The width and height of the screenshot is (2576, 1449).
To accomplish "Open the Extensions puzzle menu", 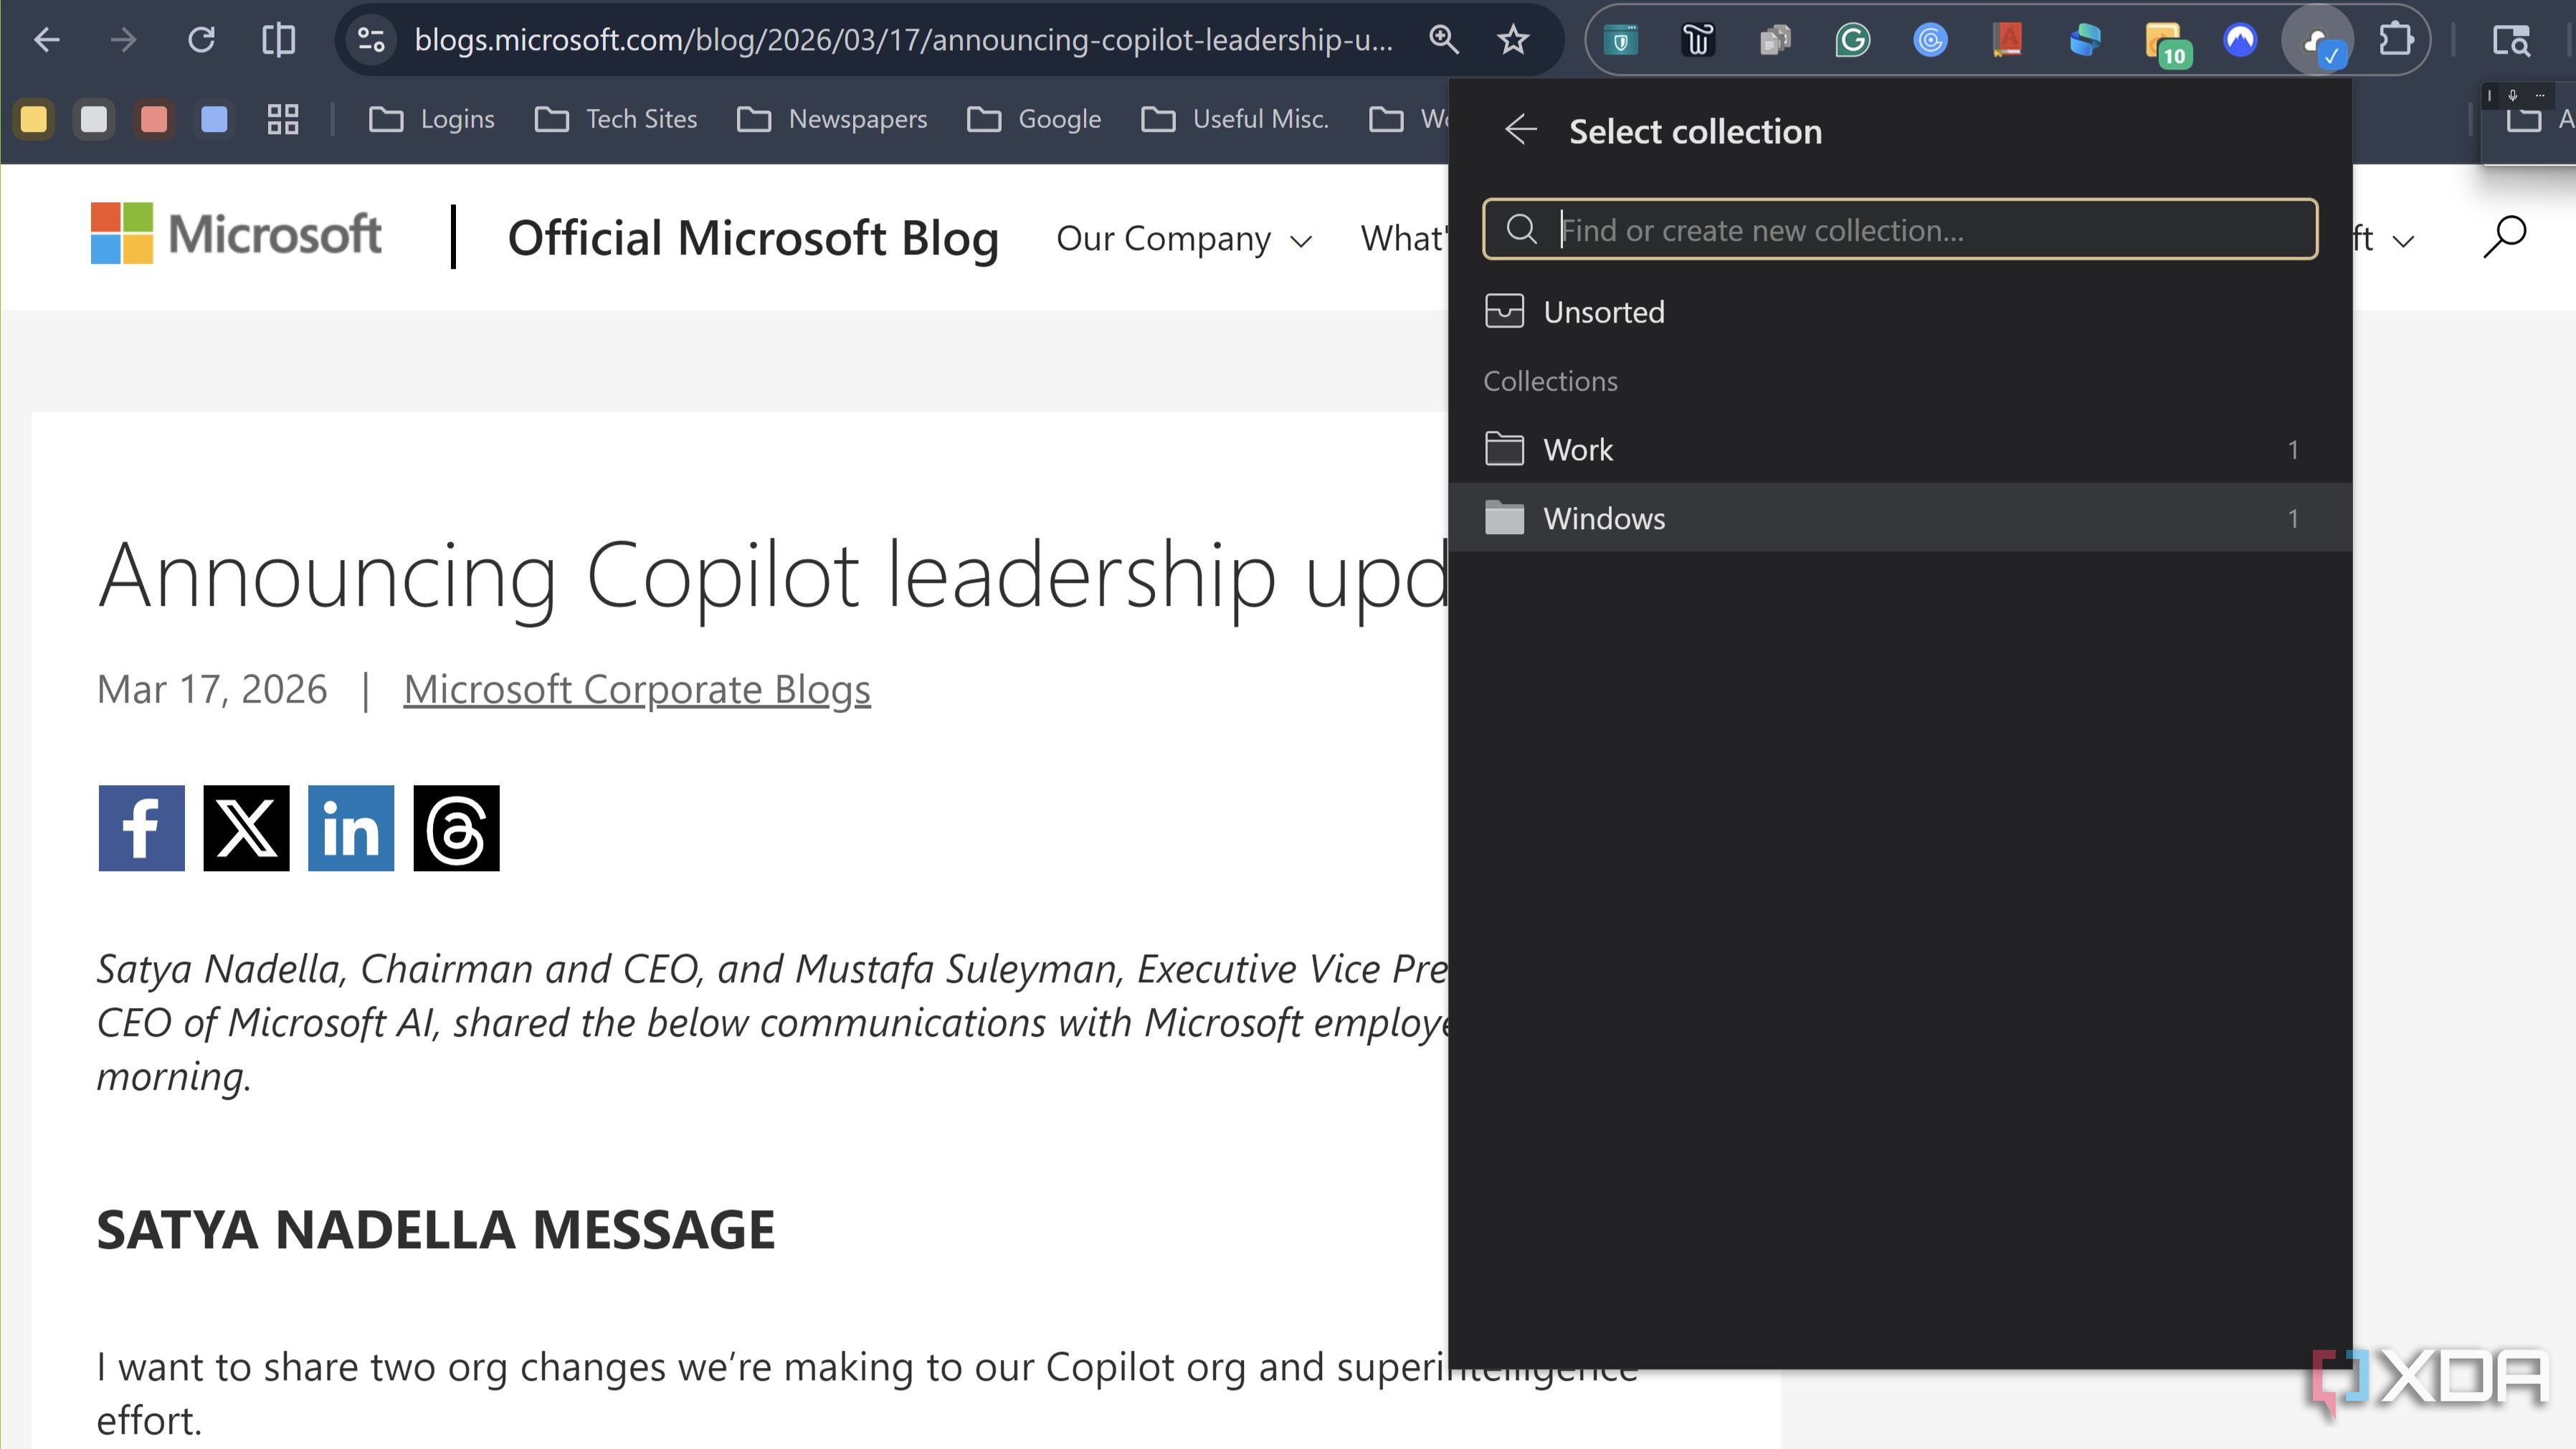I will [x=2396, y=40].
